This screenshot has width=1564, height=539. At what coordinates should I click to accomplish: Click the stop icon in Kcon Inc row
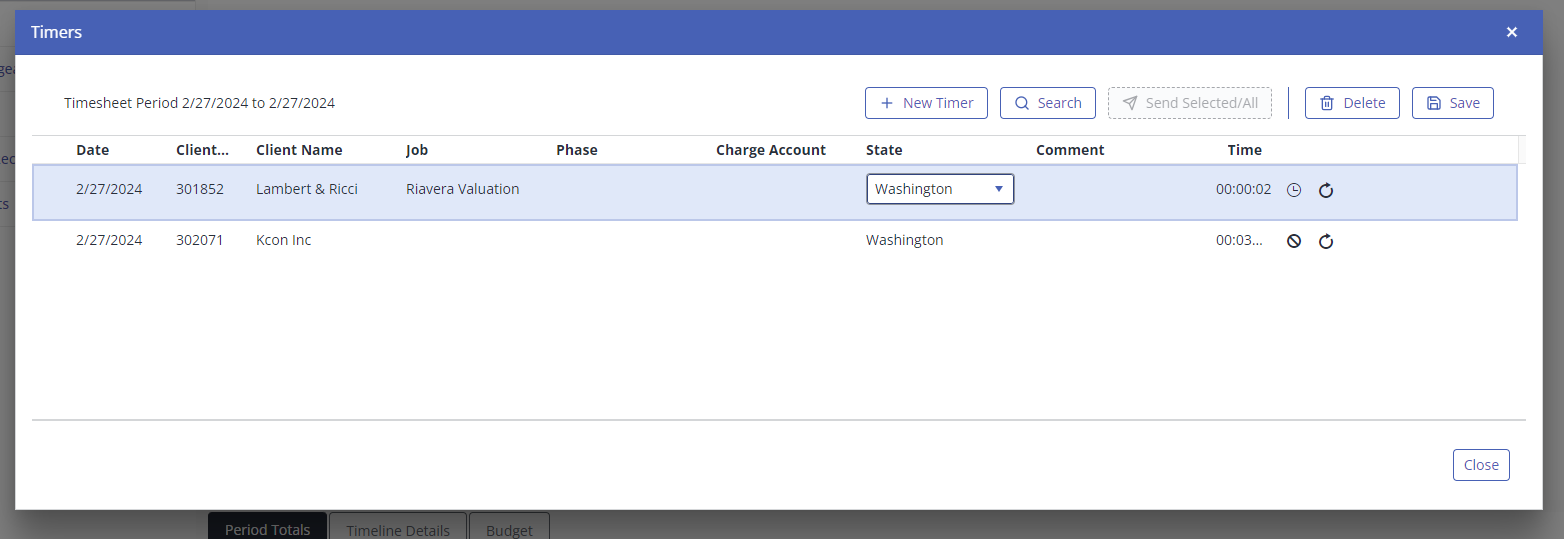[1293, 241]
